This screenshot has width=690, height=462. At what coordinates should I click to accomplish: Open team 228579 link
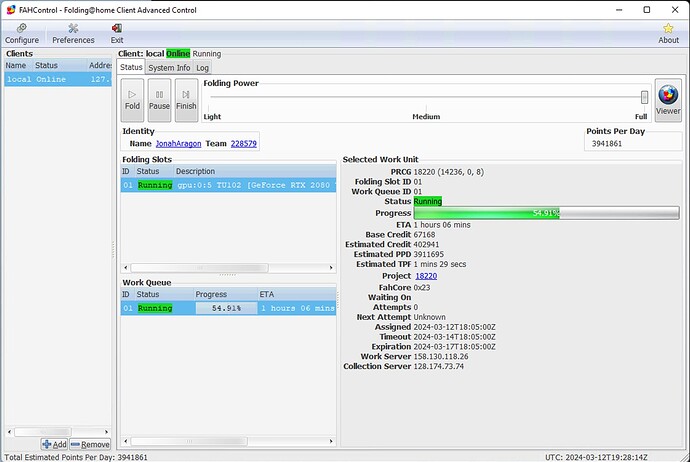click(243, 143)
